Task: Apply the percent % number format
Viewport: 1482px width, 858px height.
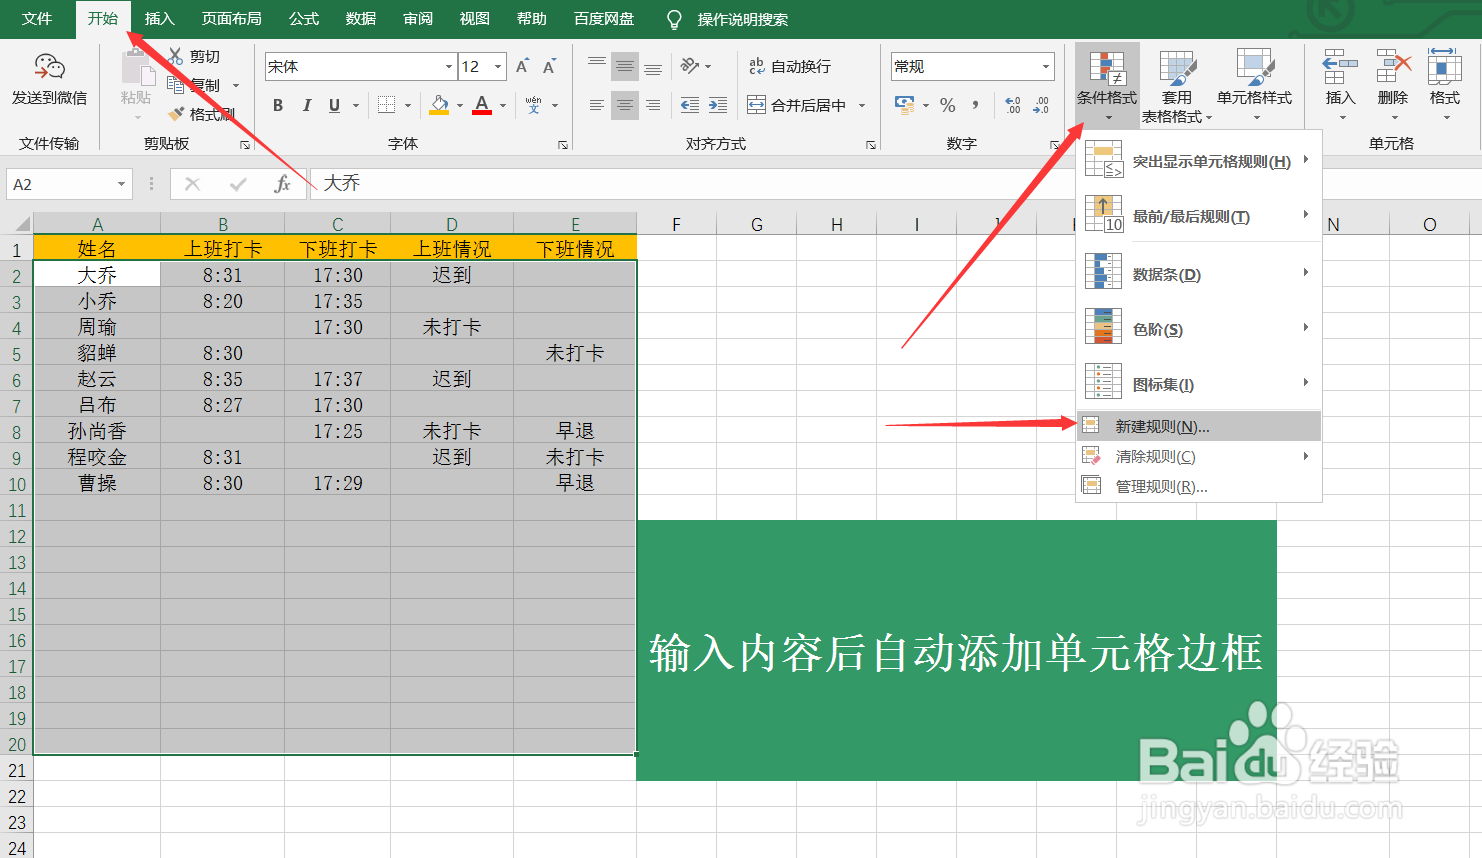Action: (947, 103)
